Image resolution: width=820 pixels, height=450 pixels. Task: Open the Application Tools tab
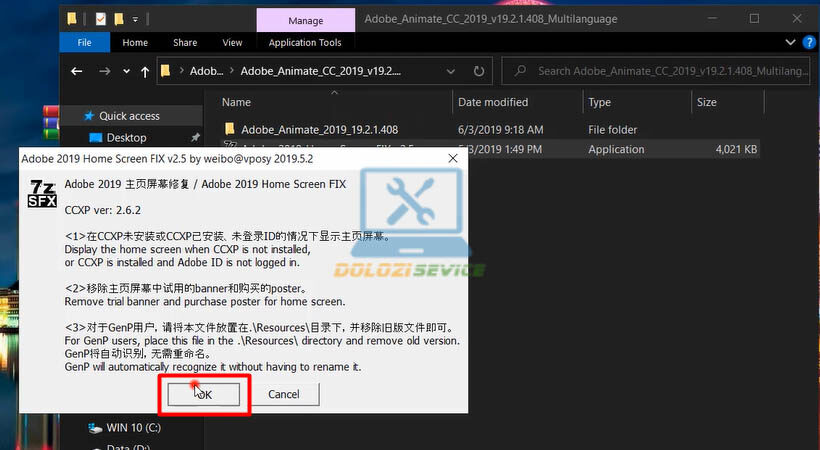click(305, 43)
